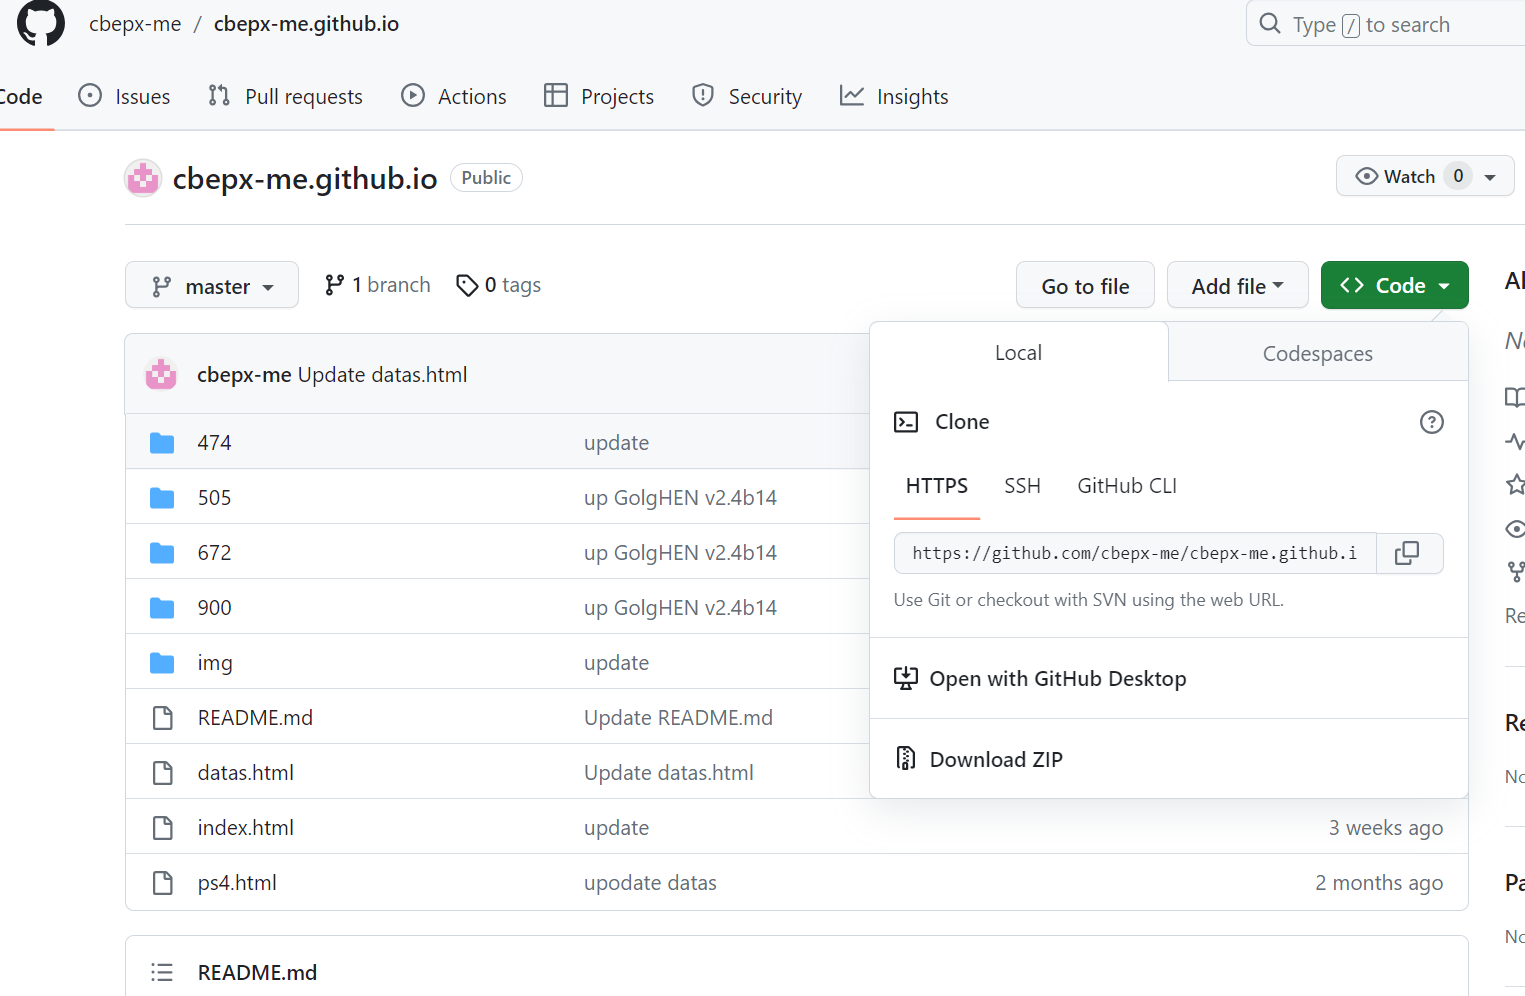Open the img folder link

tap(215, 663)
